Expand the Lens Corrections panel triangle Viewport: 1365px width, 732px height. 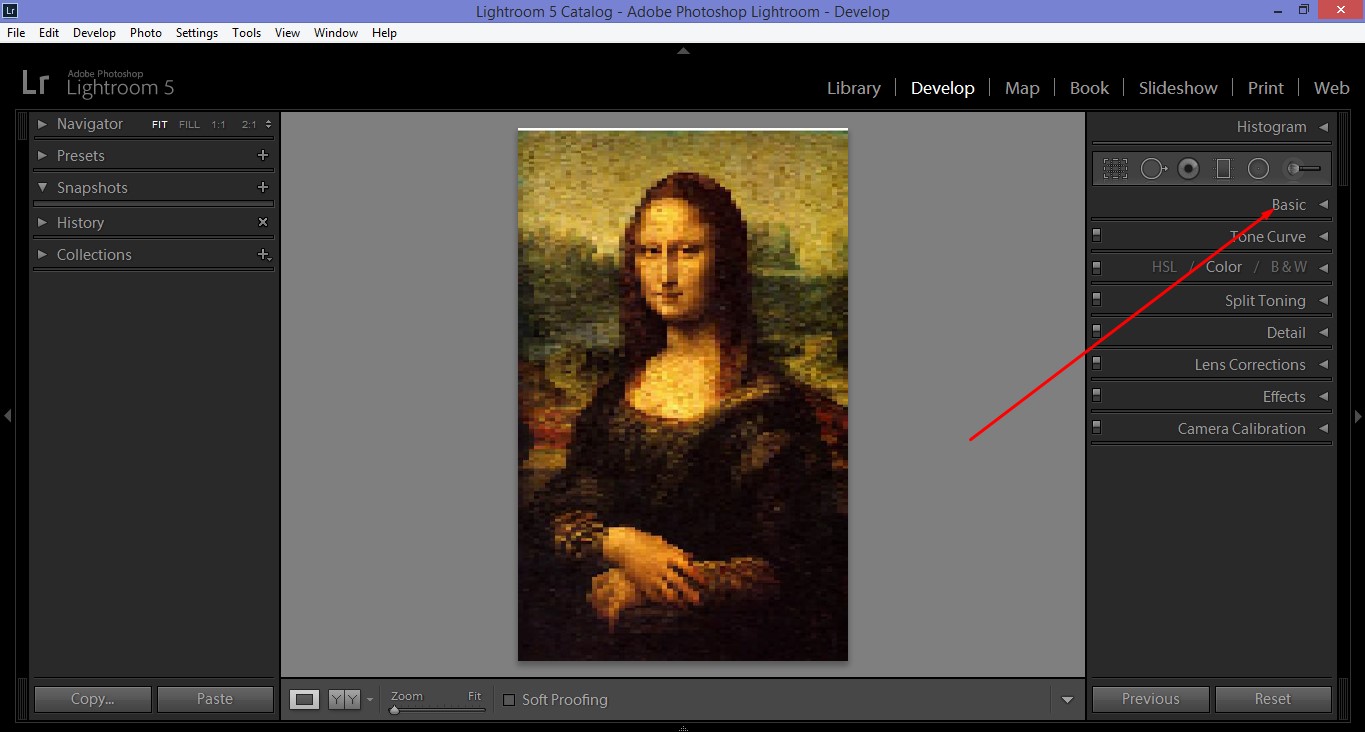[x=1323, y=364]
